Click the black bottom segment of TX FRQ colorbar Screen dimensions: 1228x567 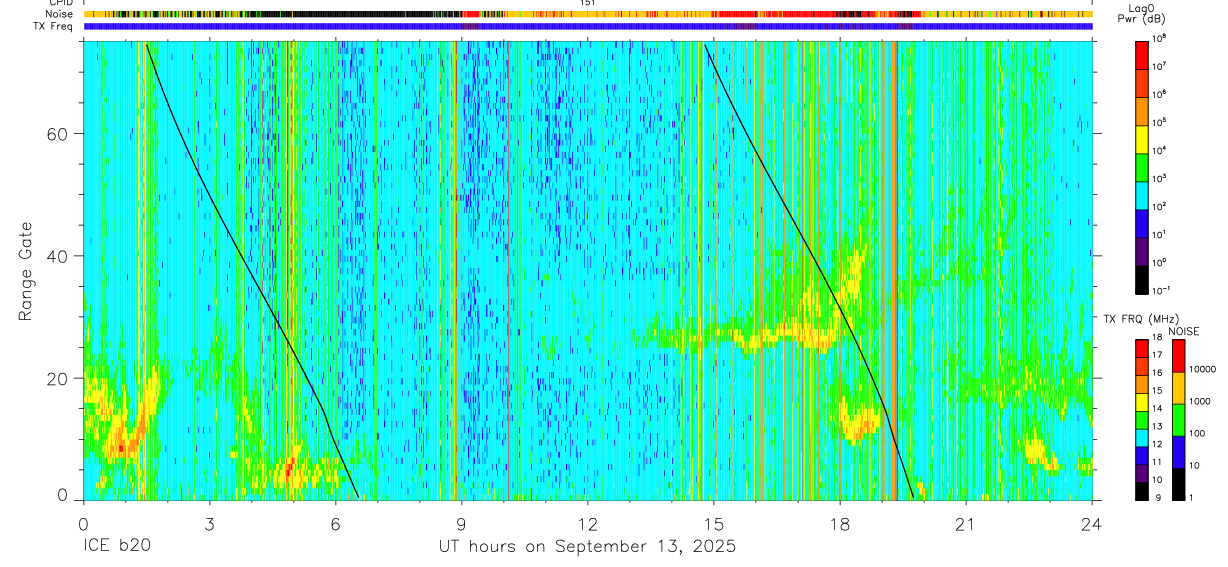pyautogui.click(x=1141, y=491)
